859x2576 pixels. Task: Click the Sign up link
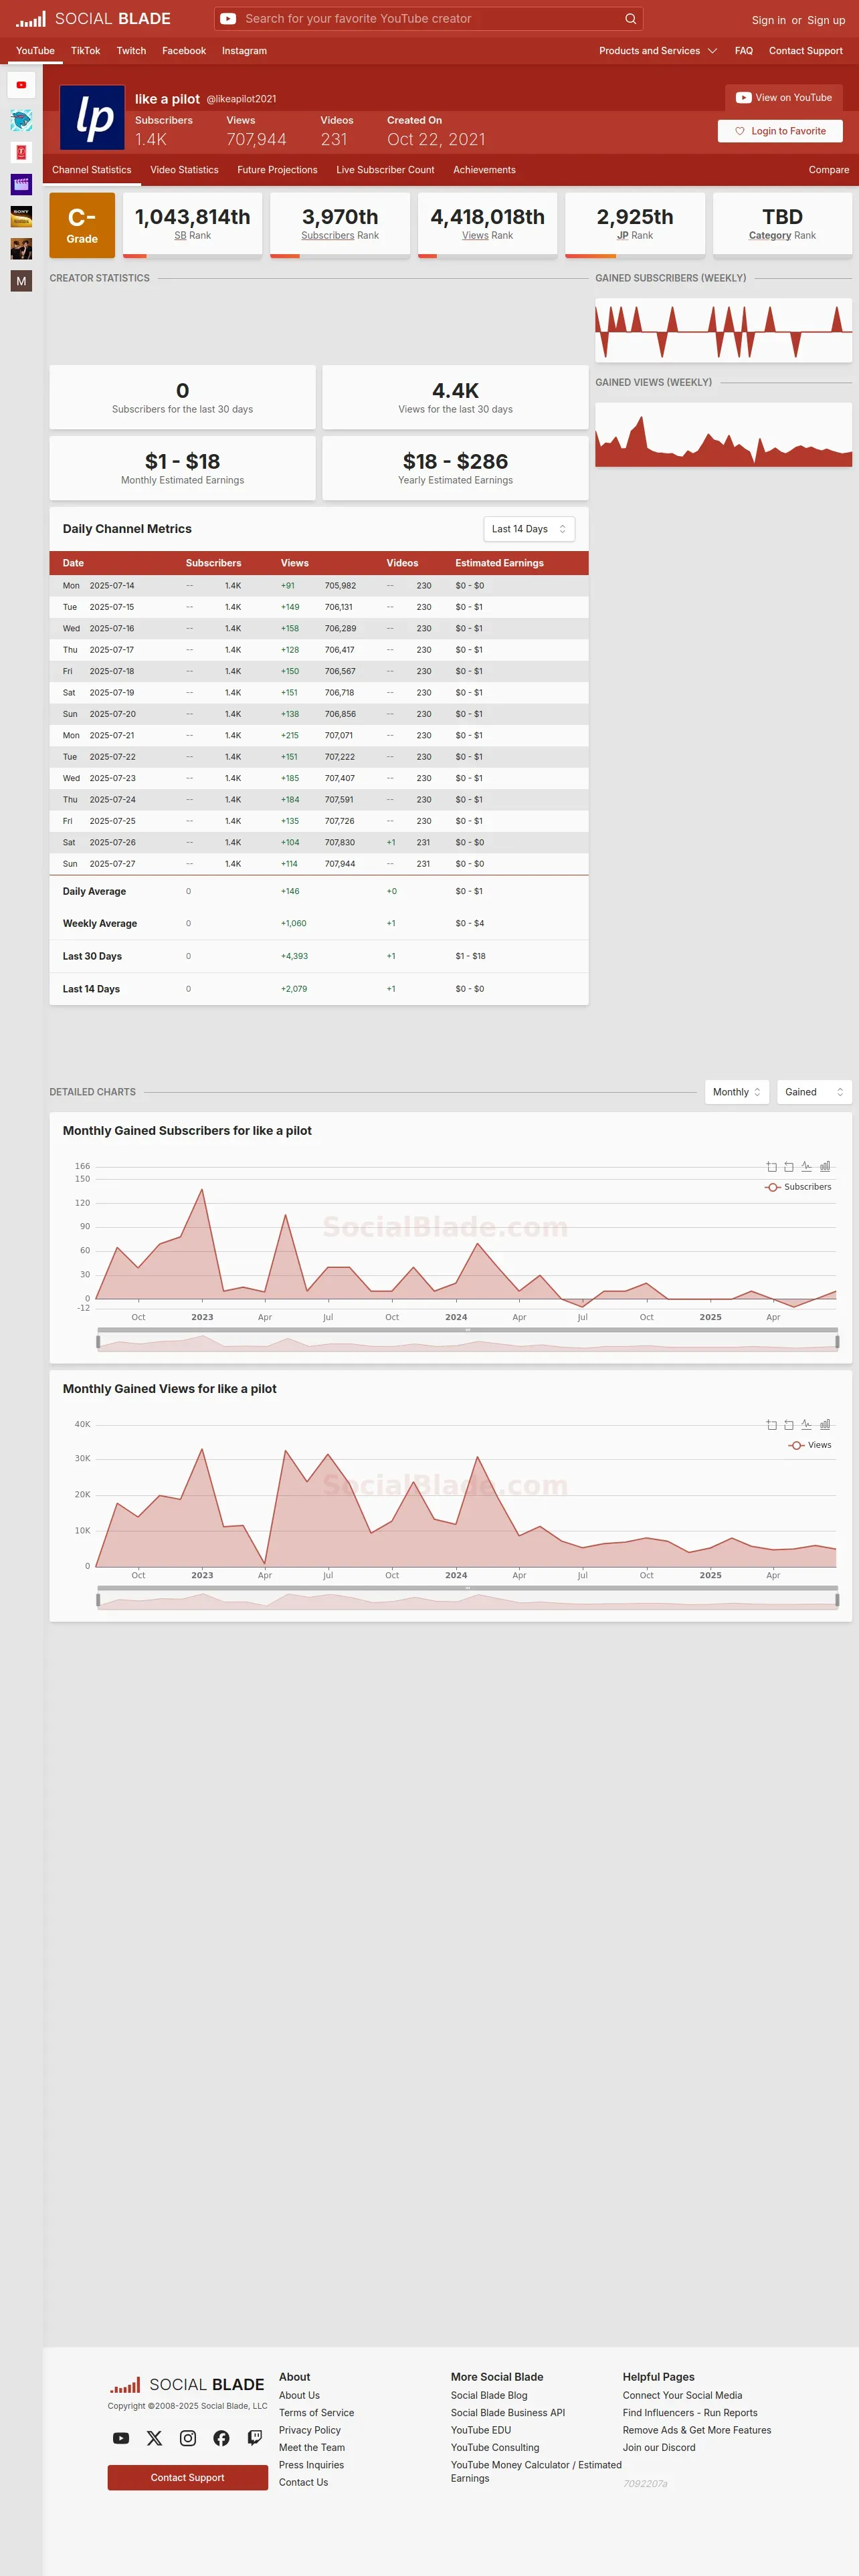[826, 20]
